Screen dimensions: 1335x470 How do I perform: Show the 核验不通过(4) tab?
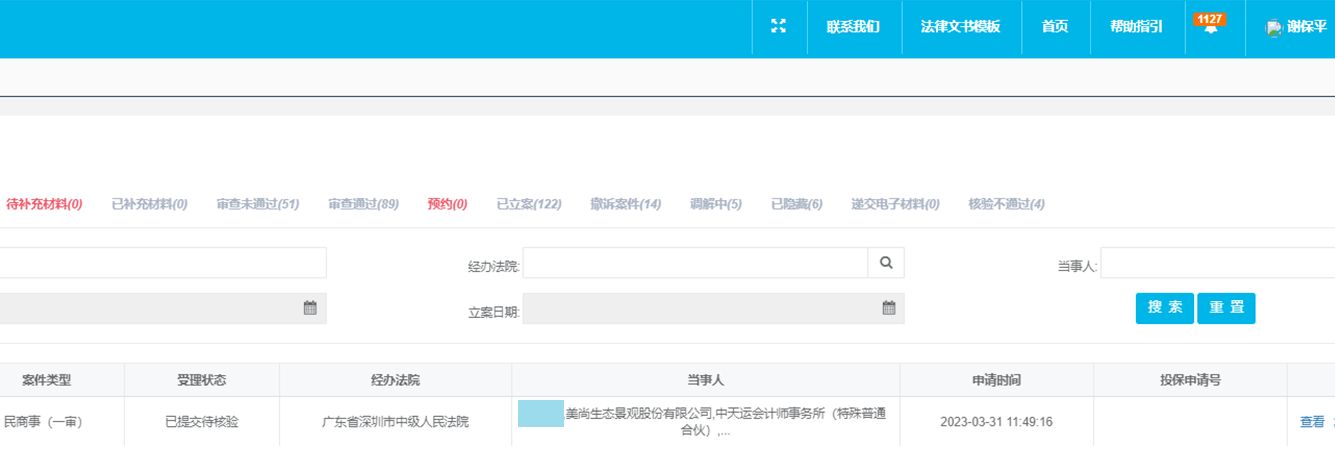1006,204
